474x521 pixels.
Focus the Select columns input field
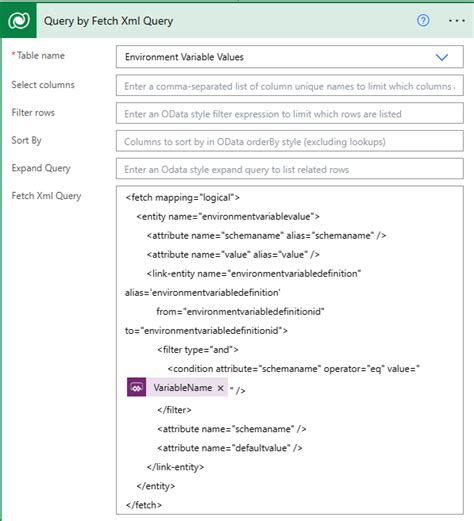click(x=290, y=86)
